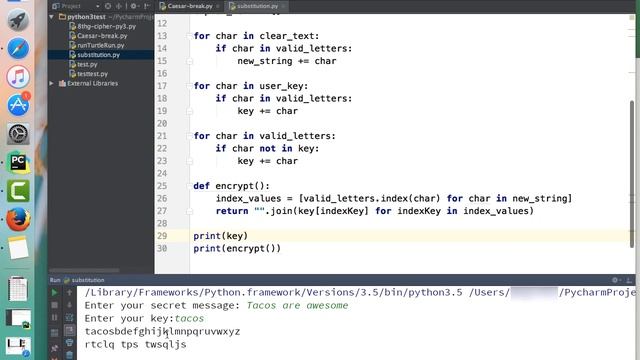The width and height of the screenshot is (640, 360).
Task: Click the Project panel horizontal scrollbar
Action: [x=84, y=270]
